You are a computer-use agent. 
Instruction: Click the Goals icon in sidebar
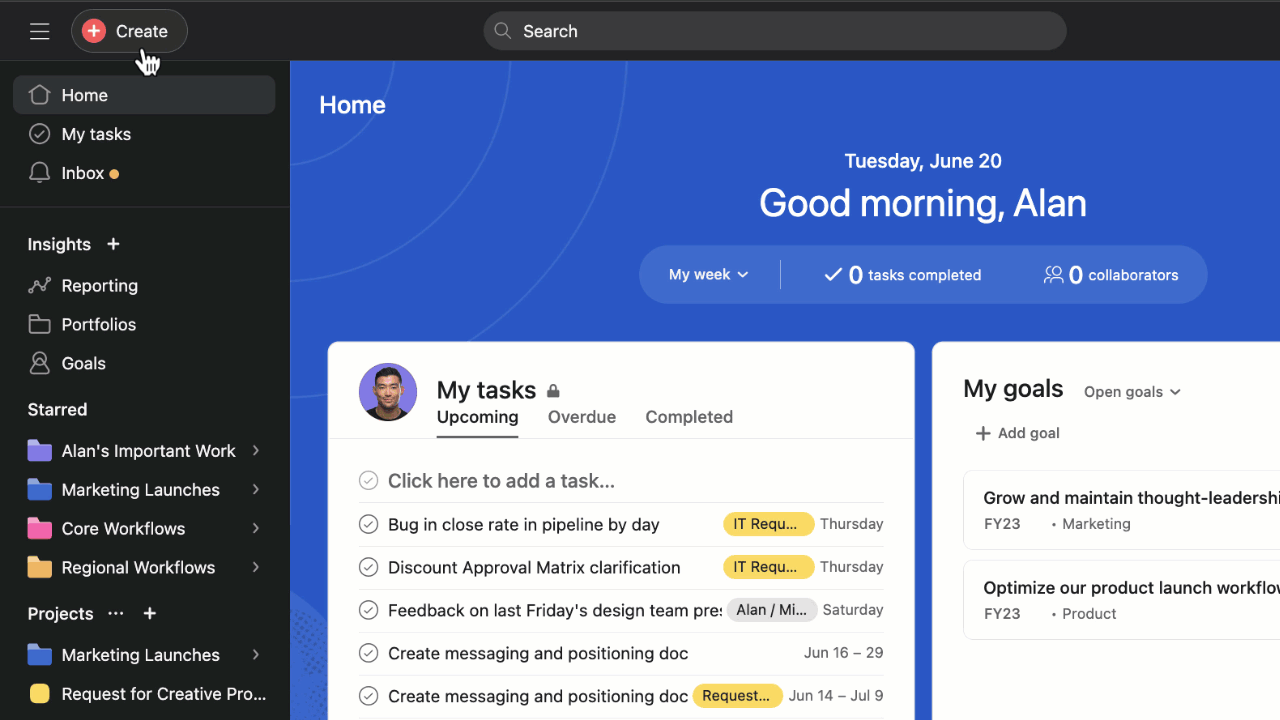(x=40, y=363)
